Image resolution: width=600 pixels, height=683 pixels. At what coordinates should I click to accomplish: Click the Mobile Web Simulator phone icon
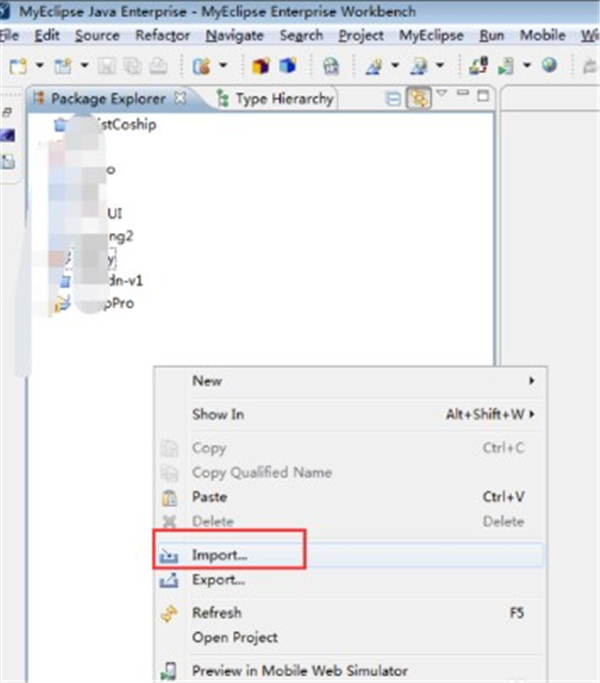tap(170, 671)
